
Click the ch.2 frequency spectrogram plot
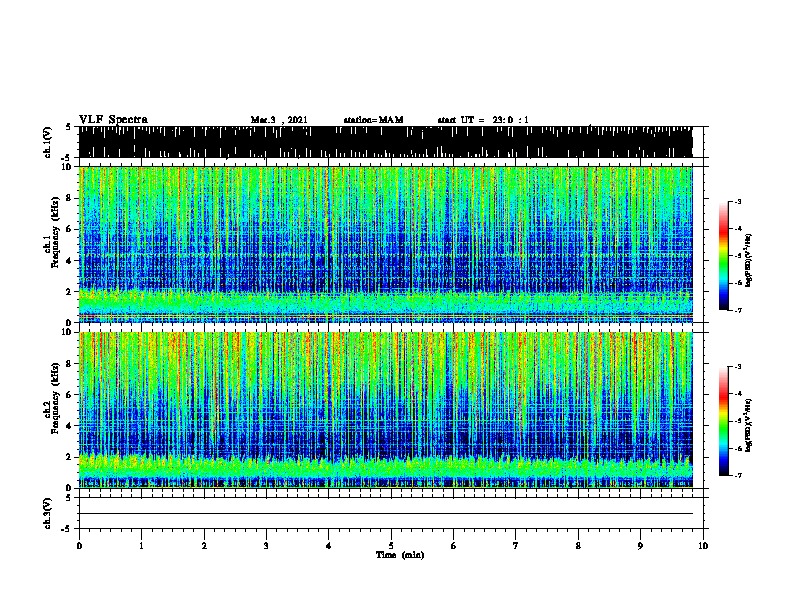click(x=386, y=410)
